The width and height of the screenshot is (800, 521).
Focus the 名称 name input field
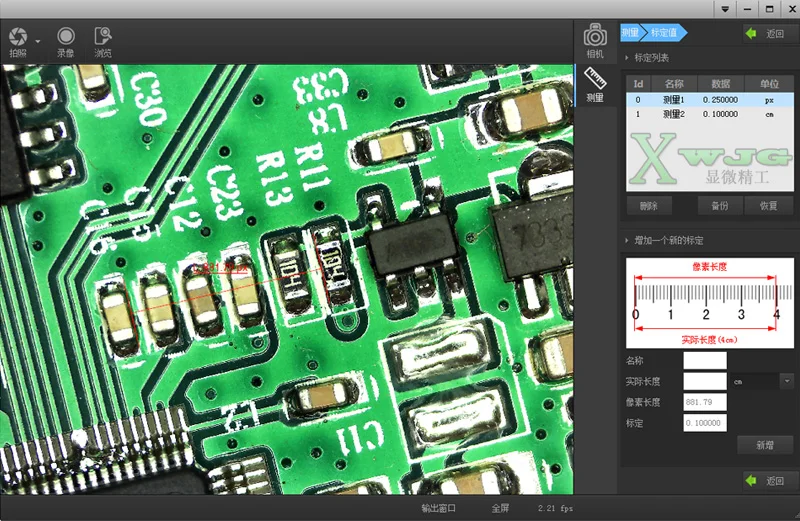pyautogui.click(x=705, y=360)
